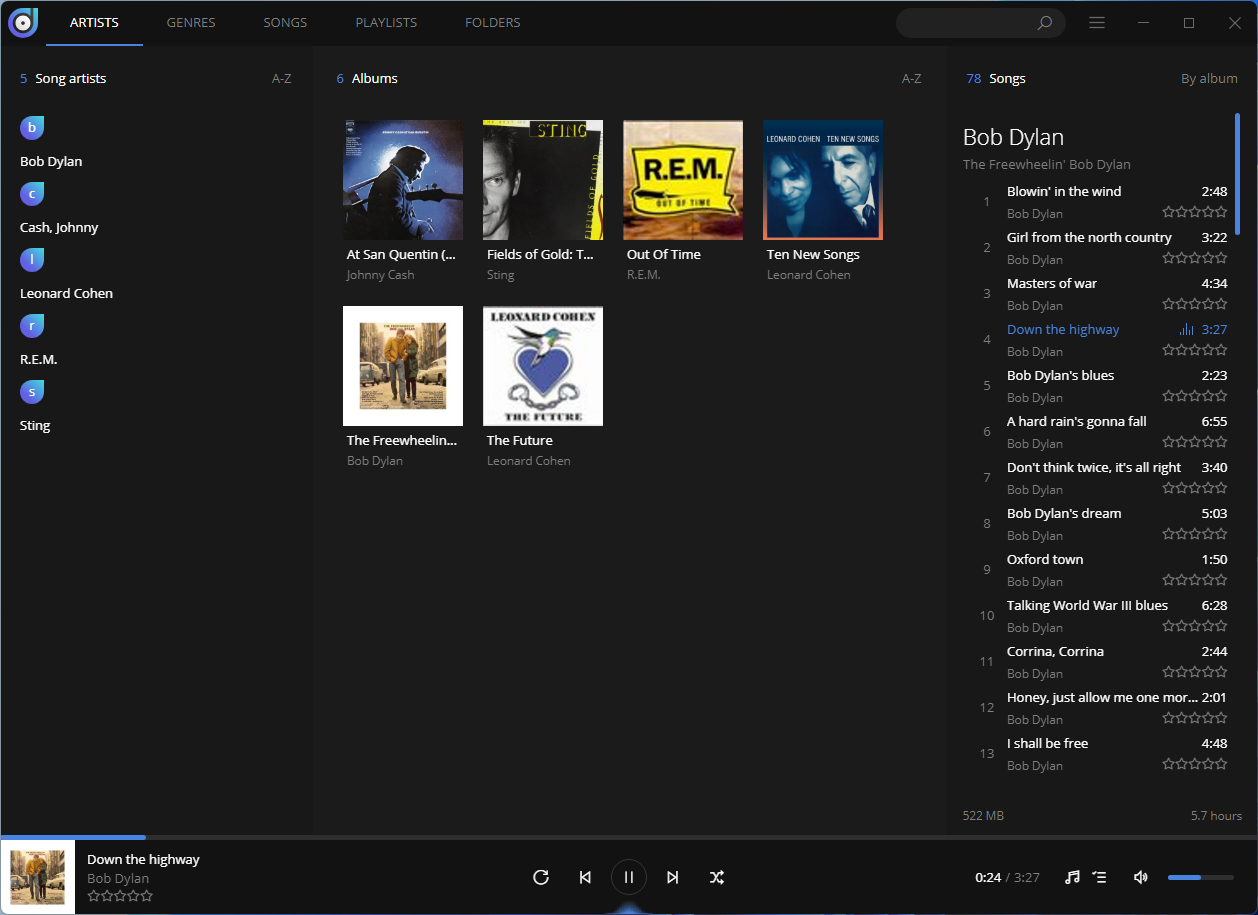Viewport: 1258px width, 915px height.
Task: Click into the search input field
Action: pyautogui.click(x=966, y=23)
